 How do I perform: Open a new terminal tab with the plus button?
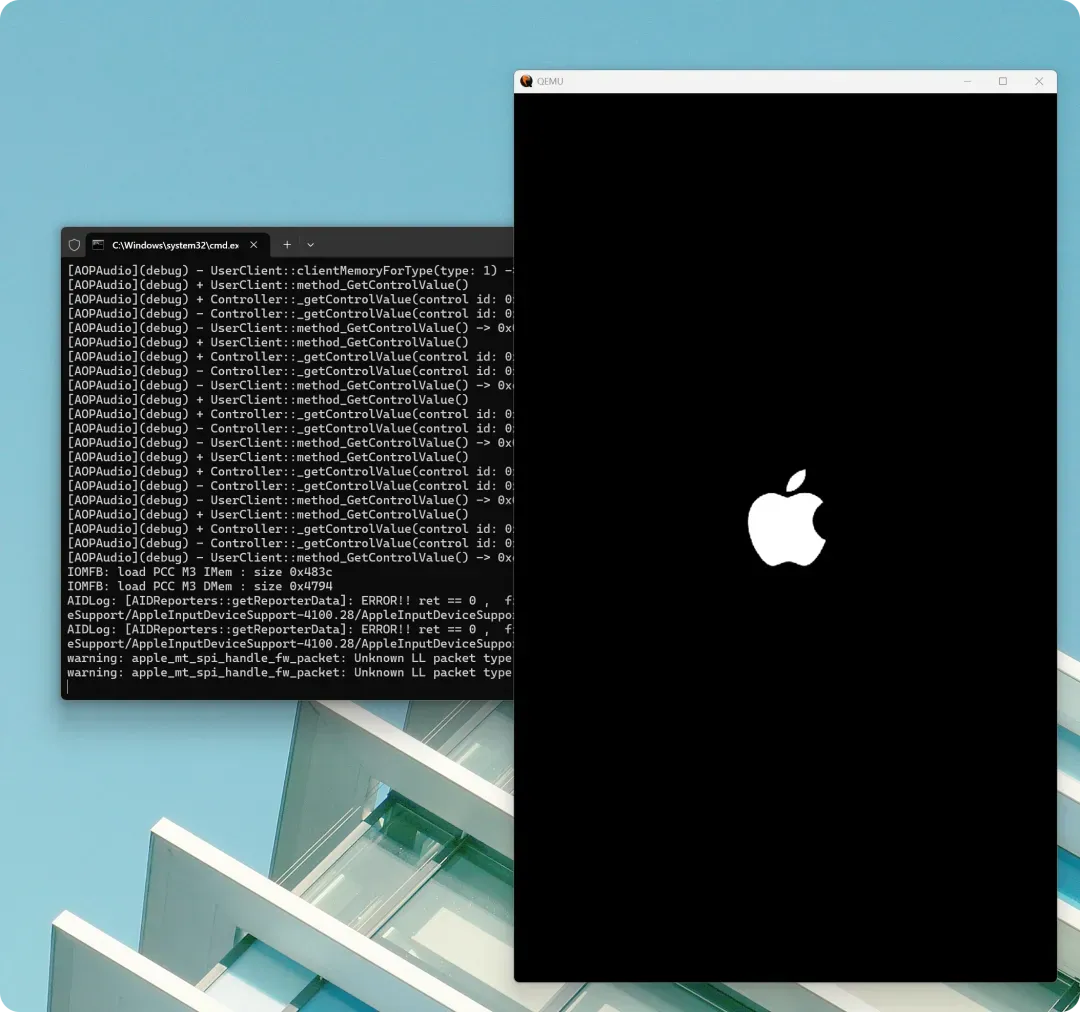point(287,245)
